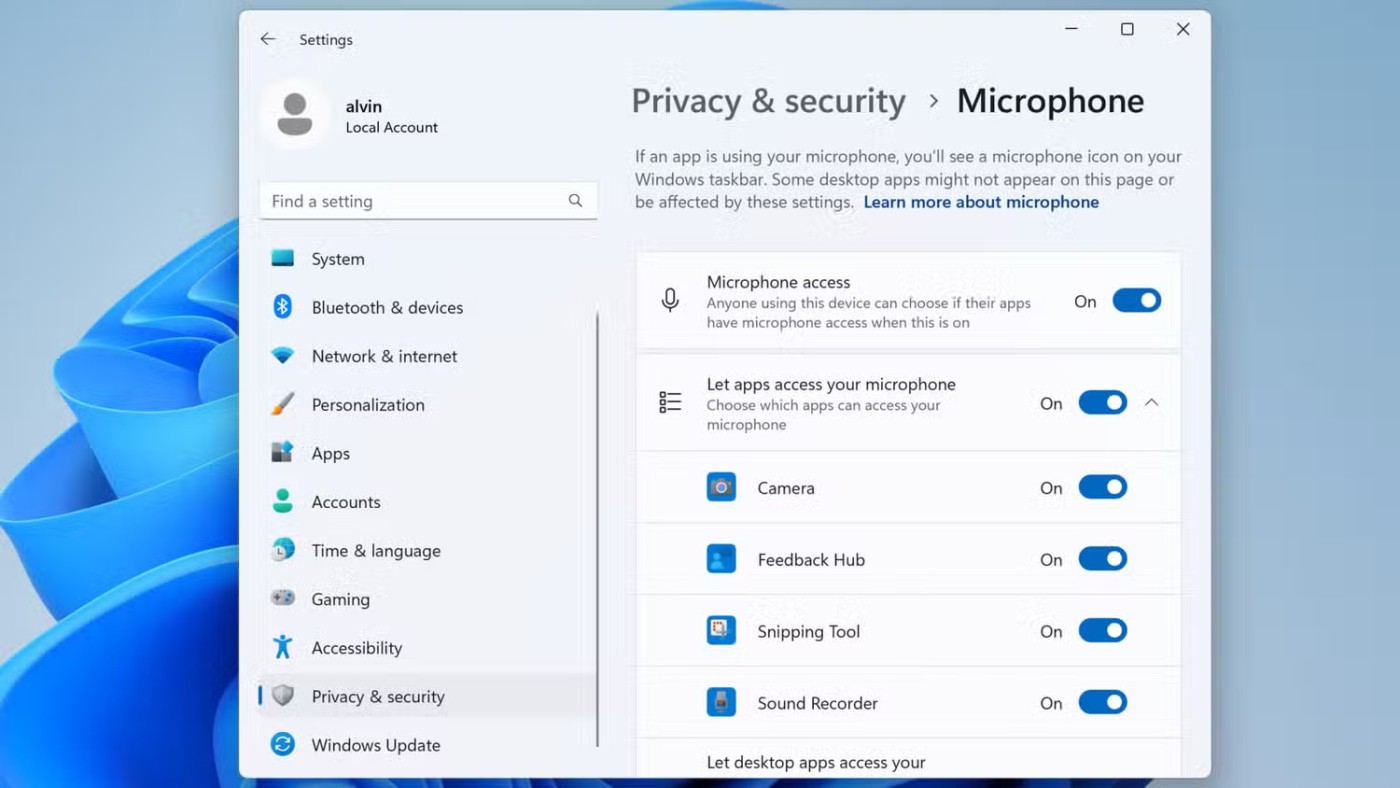The width and height of the screenshot is (1400, 788).
Task: Click the Privacy & security breadcrumb
Action: coord(768,101)
